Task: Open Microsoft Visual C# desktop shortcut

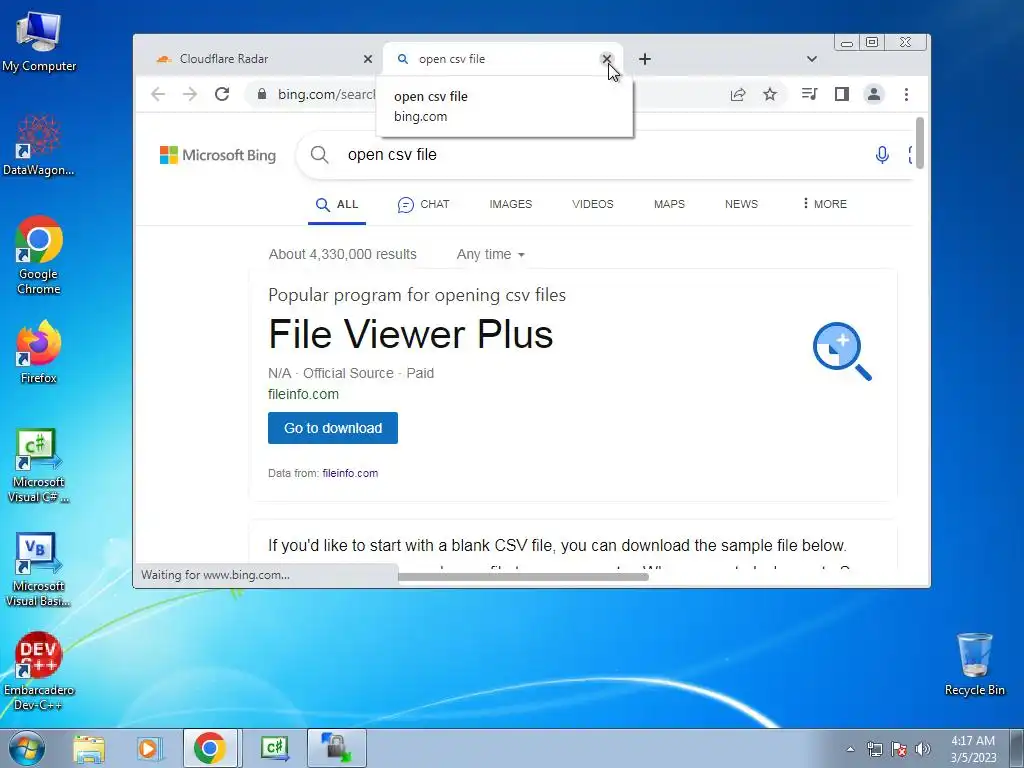Action: [x=39, y=465]
